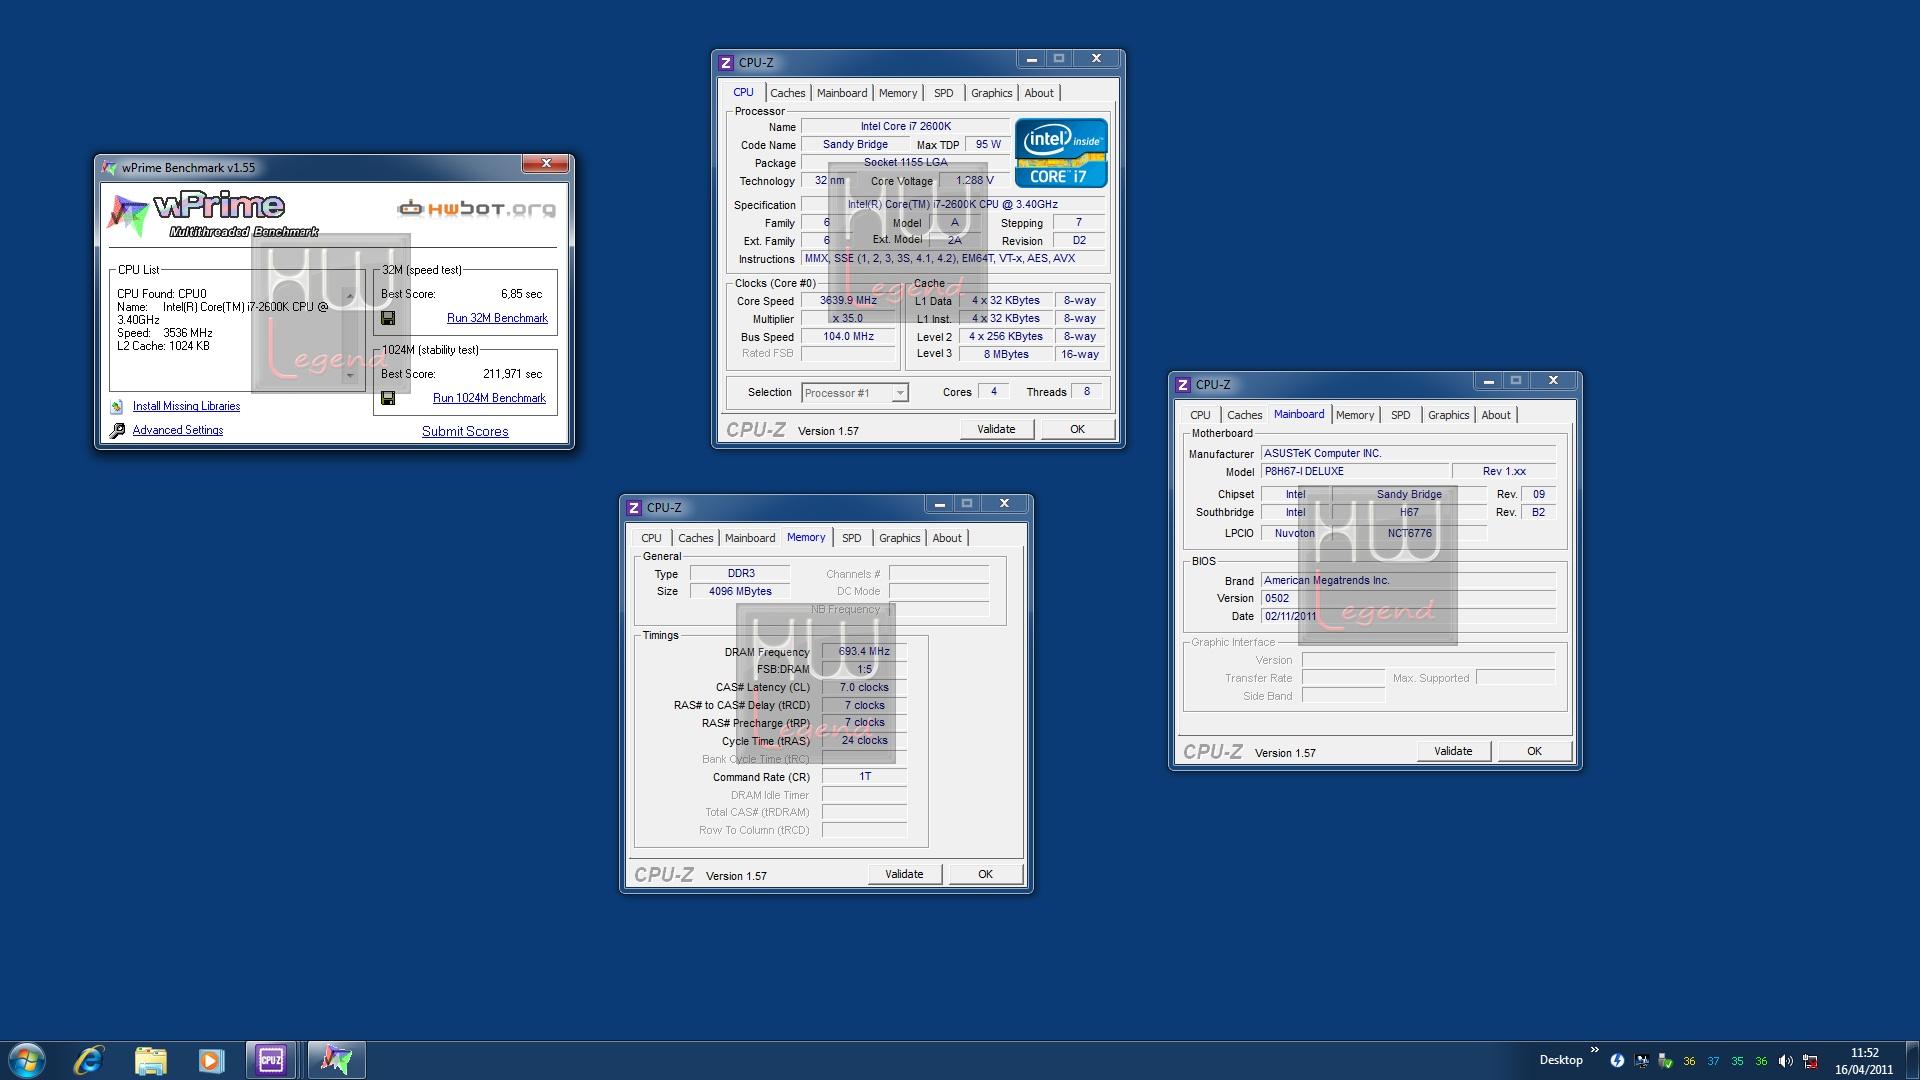
Task: Click OK in Memory window
Action: click(x=985, y=874)
